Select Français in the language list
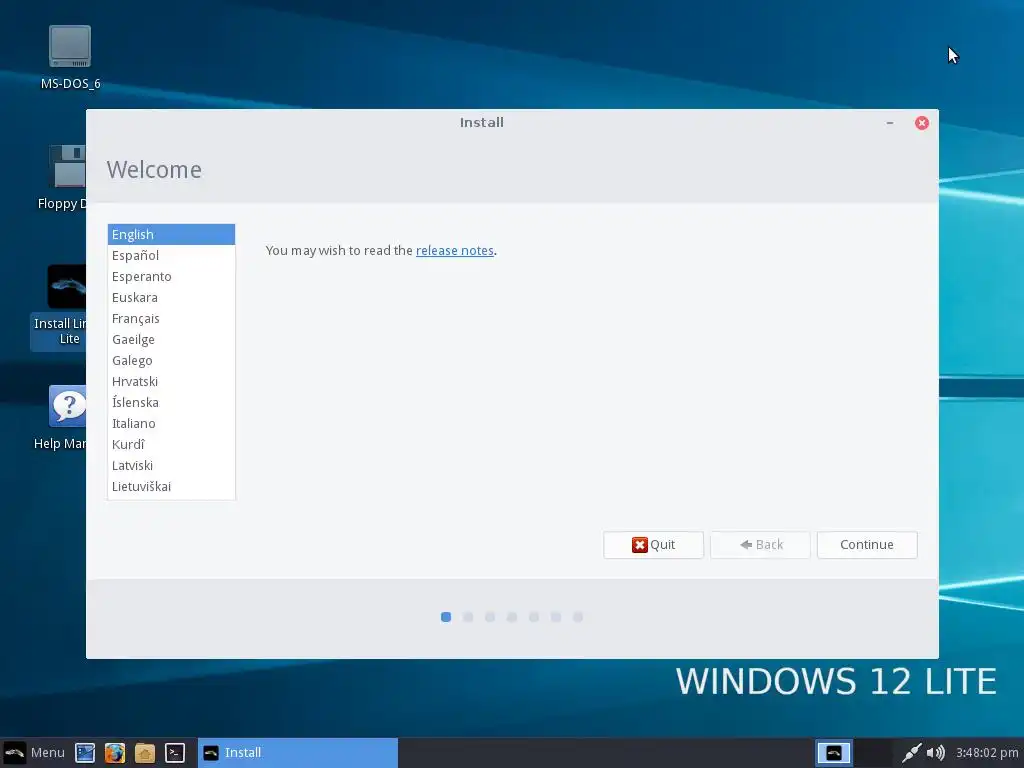 (171, 318)
